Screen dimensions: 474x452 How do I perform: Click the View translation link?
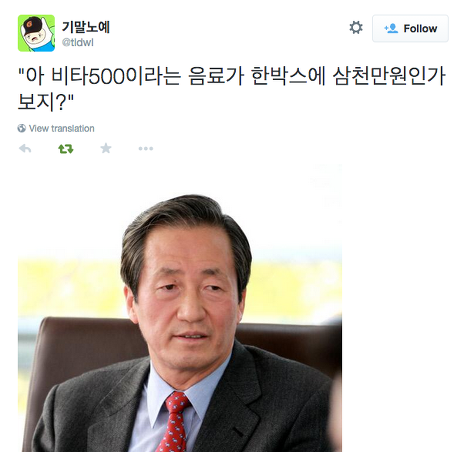coord(62,128)
